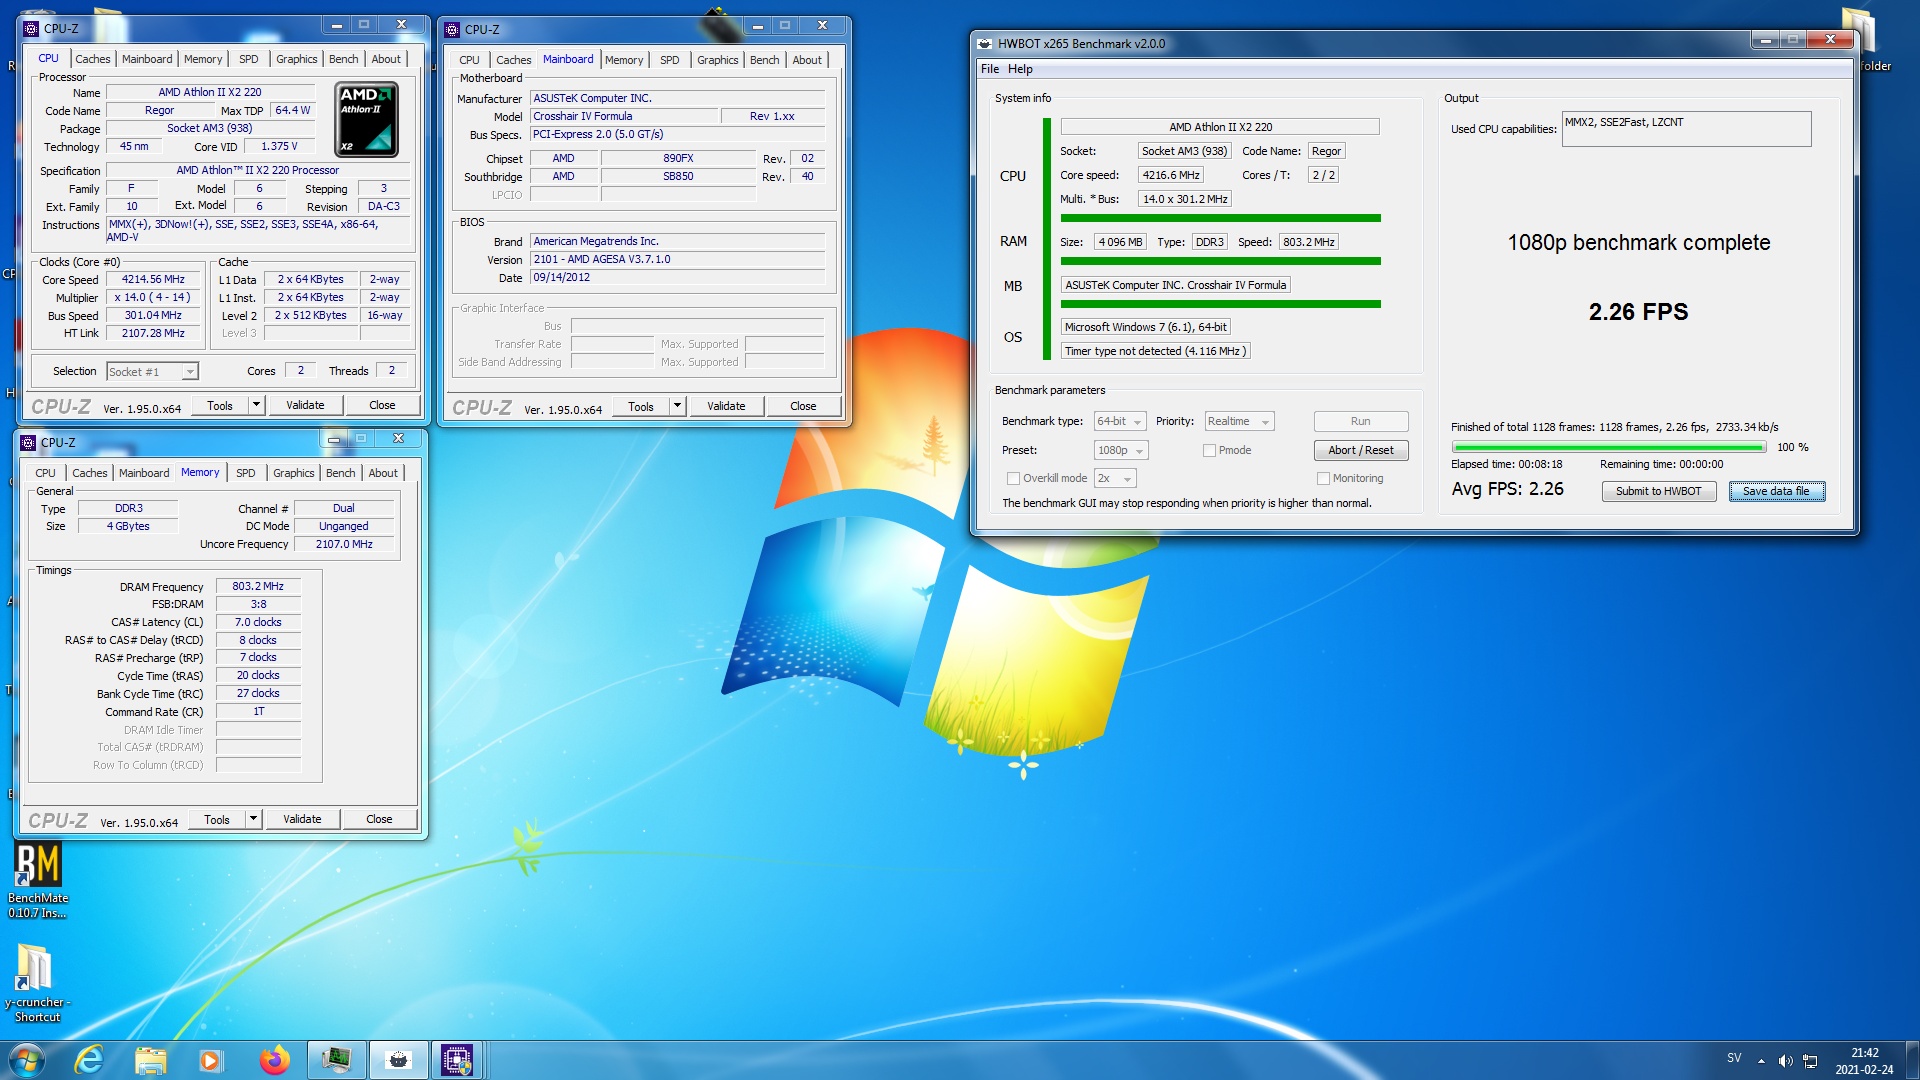Expand Tools arrow in Mainboard window

click(677, 406)
